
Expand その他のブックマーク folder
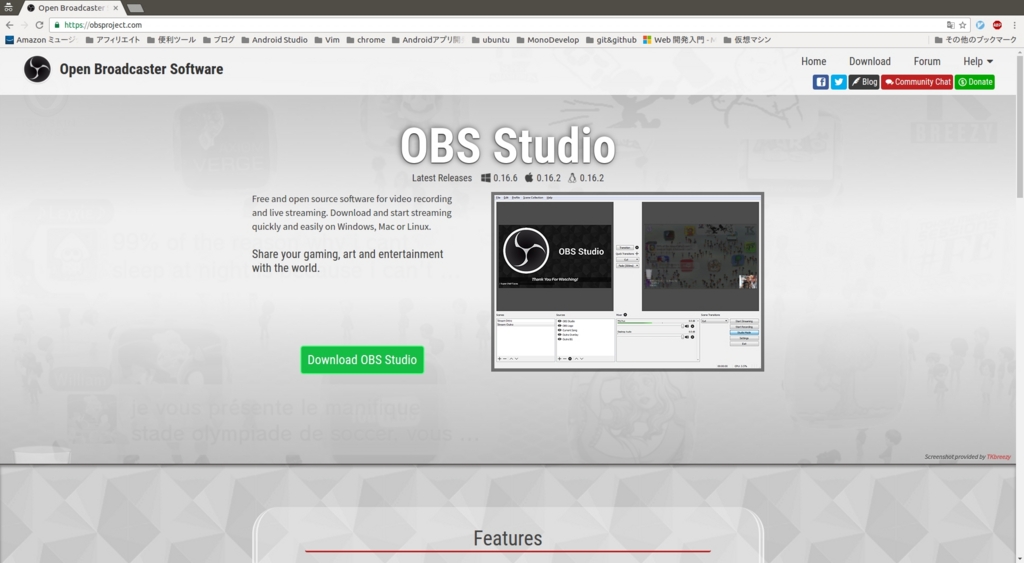tap(976, 40)
